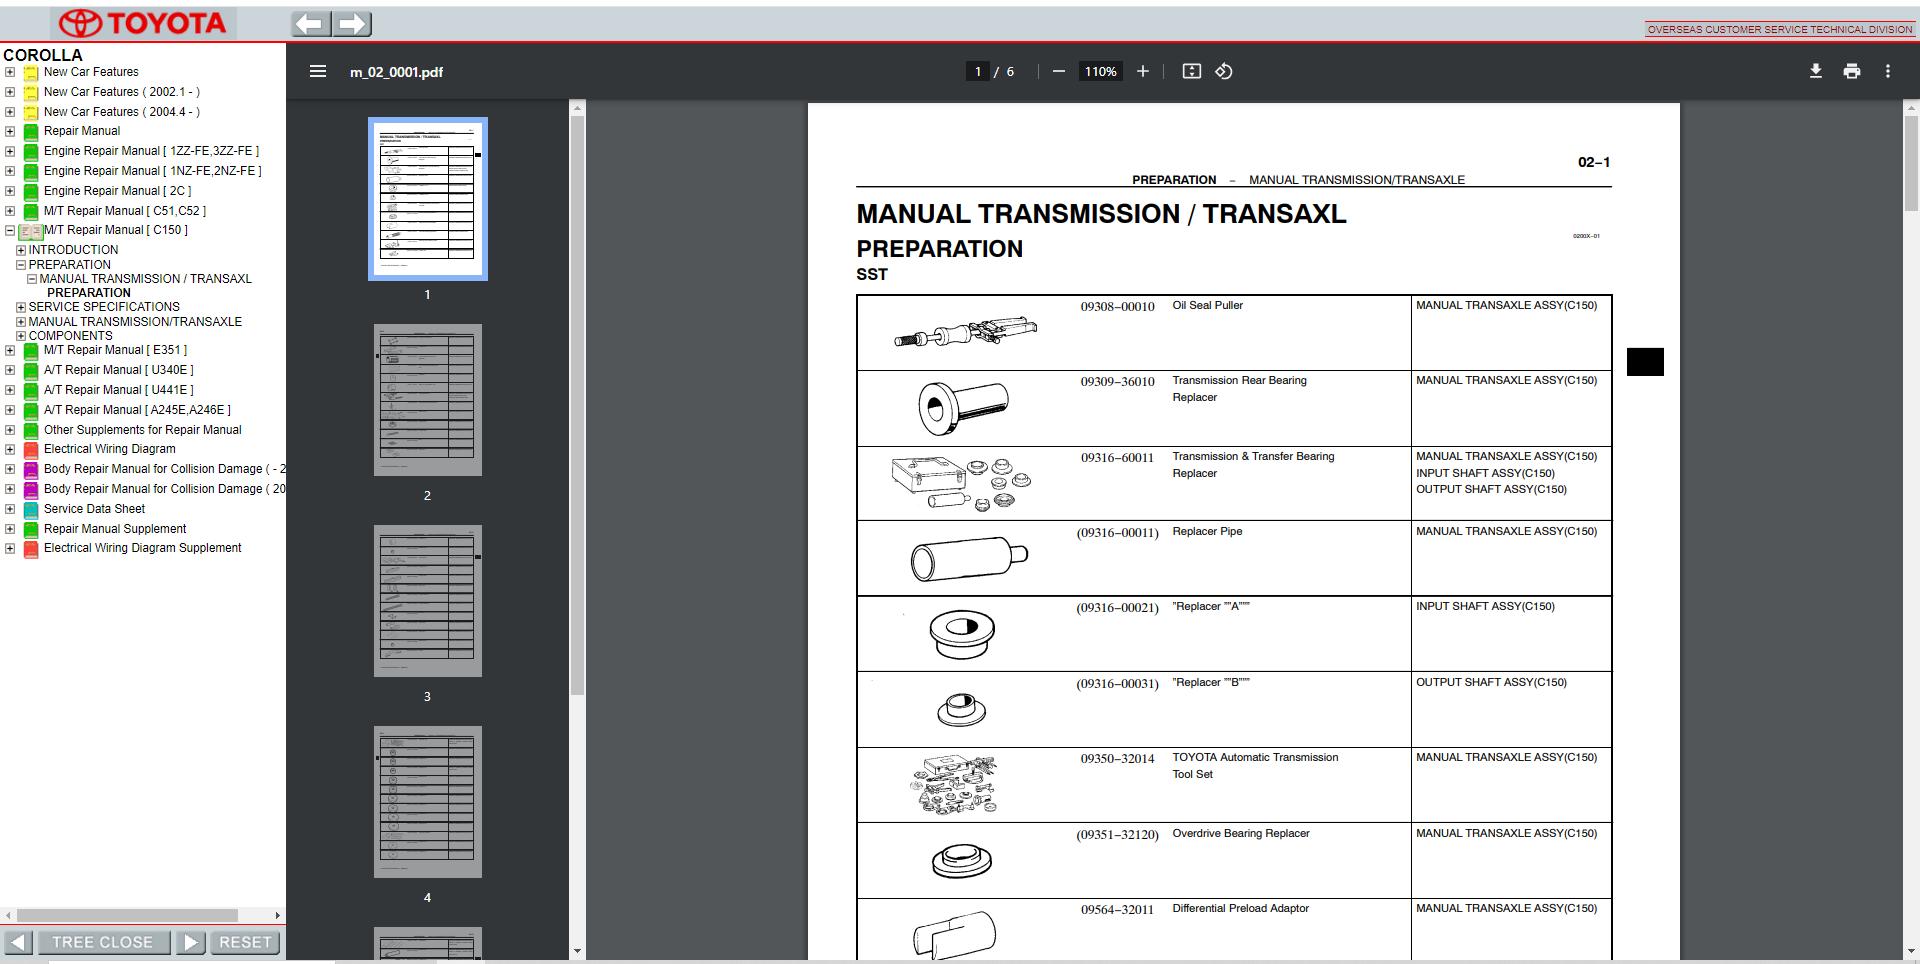
Task: Click the TOYOTA logo
Action: click(x=142, y=23)
